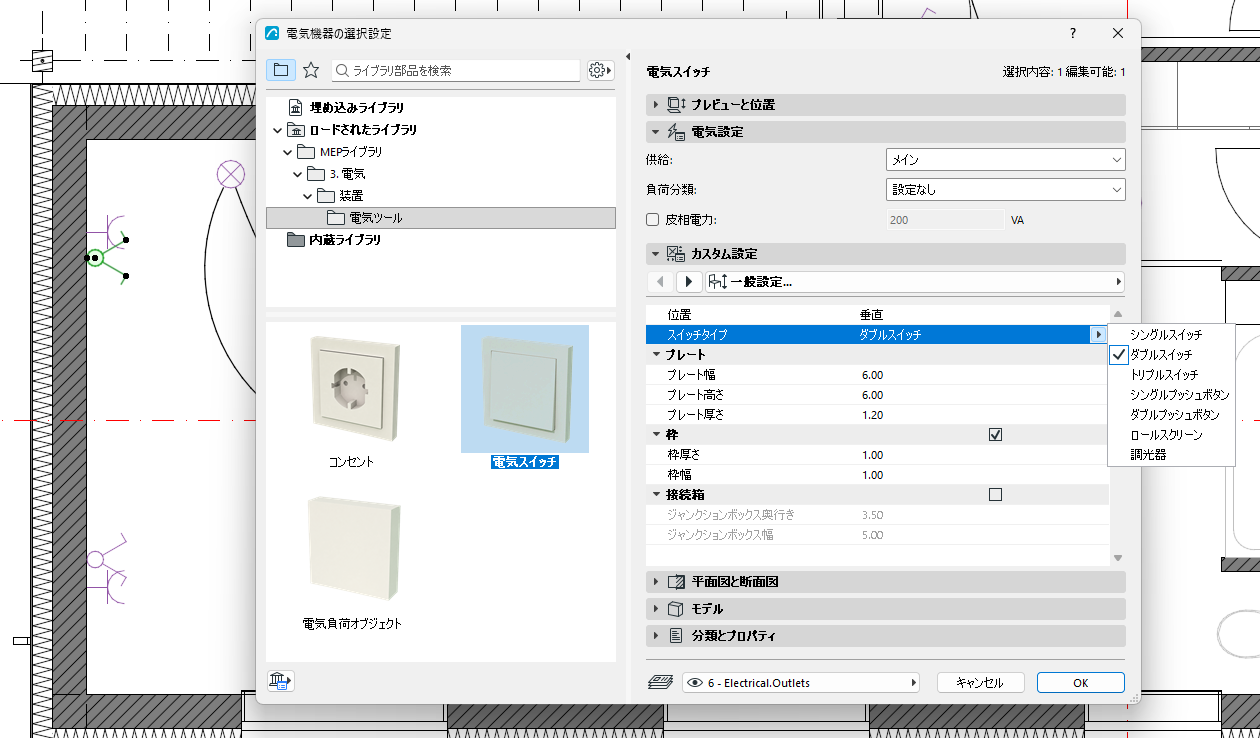Choose トリプルスイッチ from the switch type menu
1260x738 pixels.
1172,375
